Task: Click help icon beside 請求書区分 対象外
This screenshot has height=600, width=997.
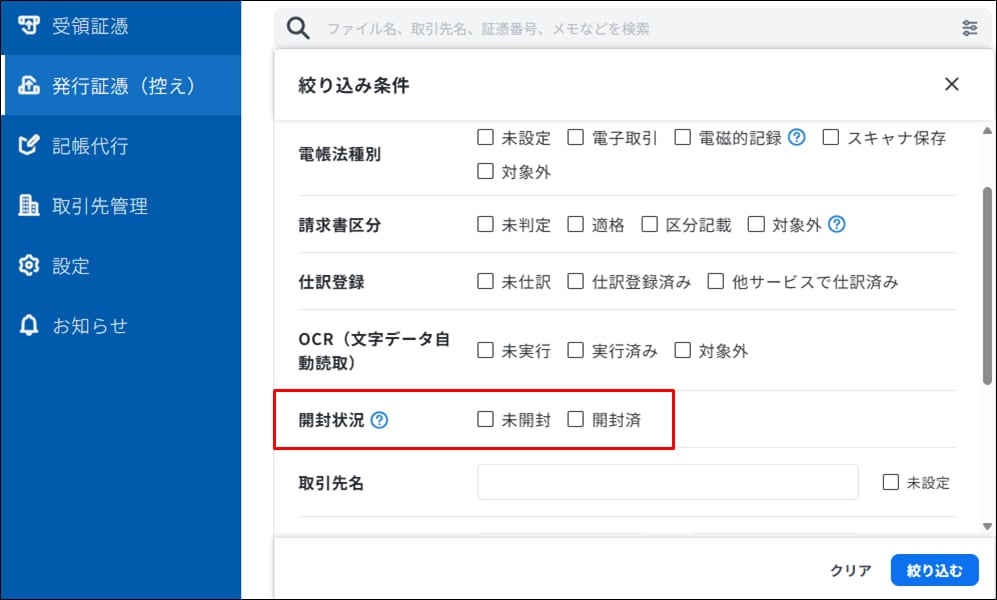Action: point(837,225)
